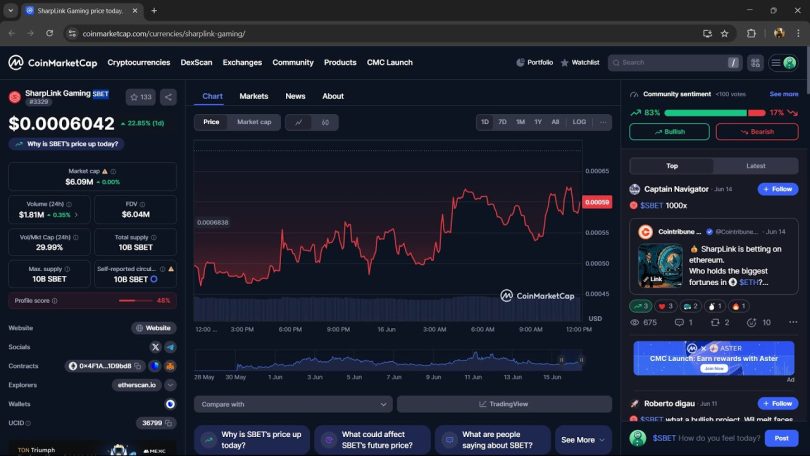Viewport: 810px width, 456px height.
Task: Open the Community menu
Action: click(293, 62)
